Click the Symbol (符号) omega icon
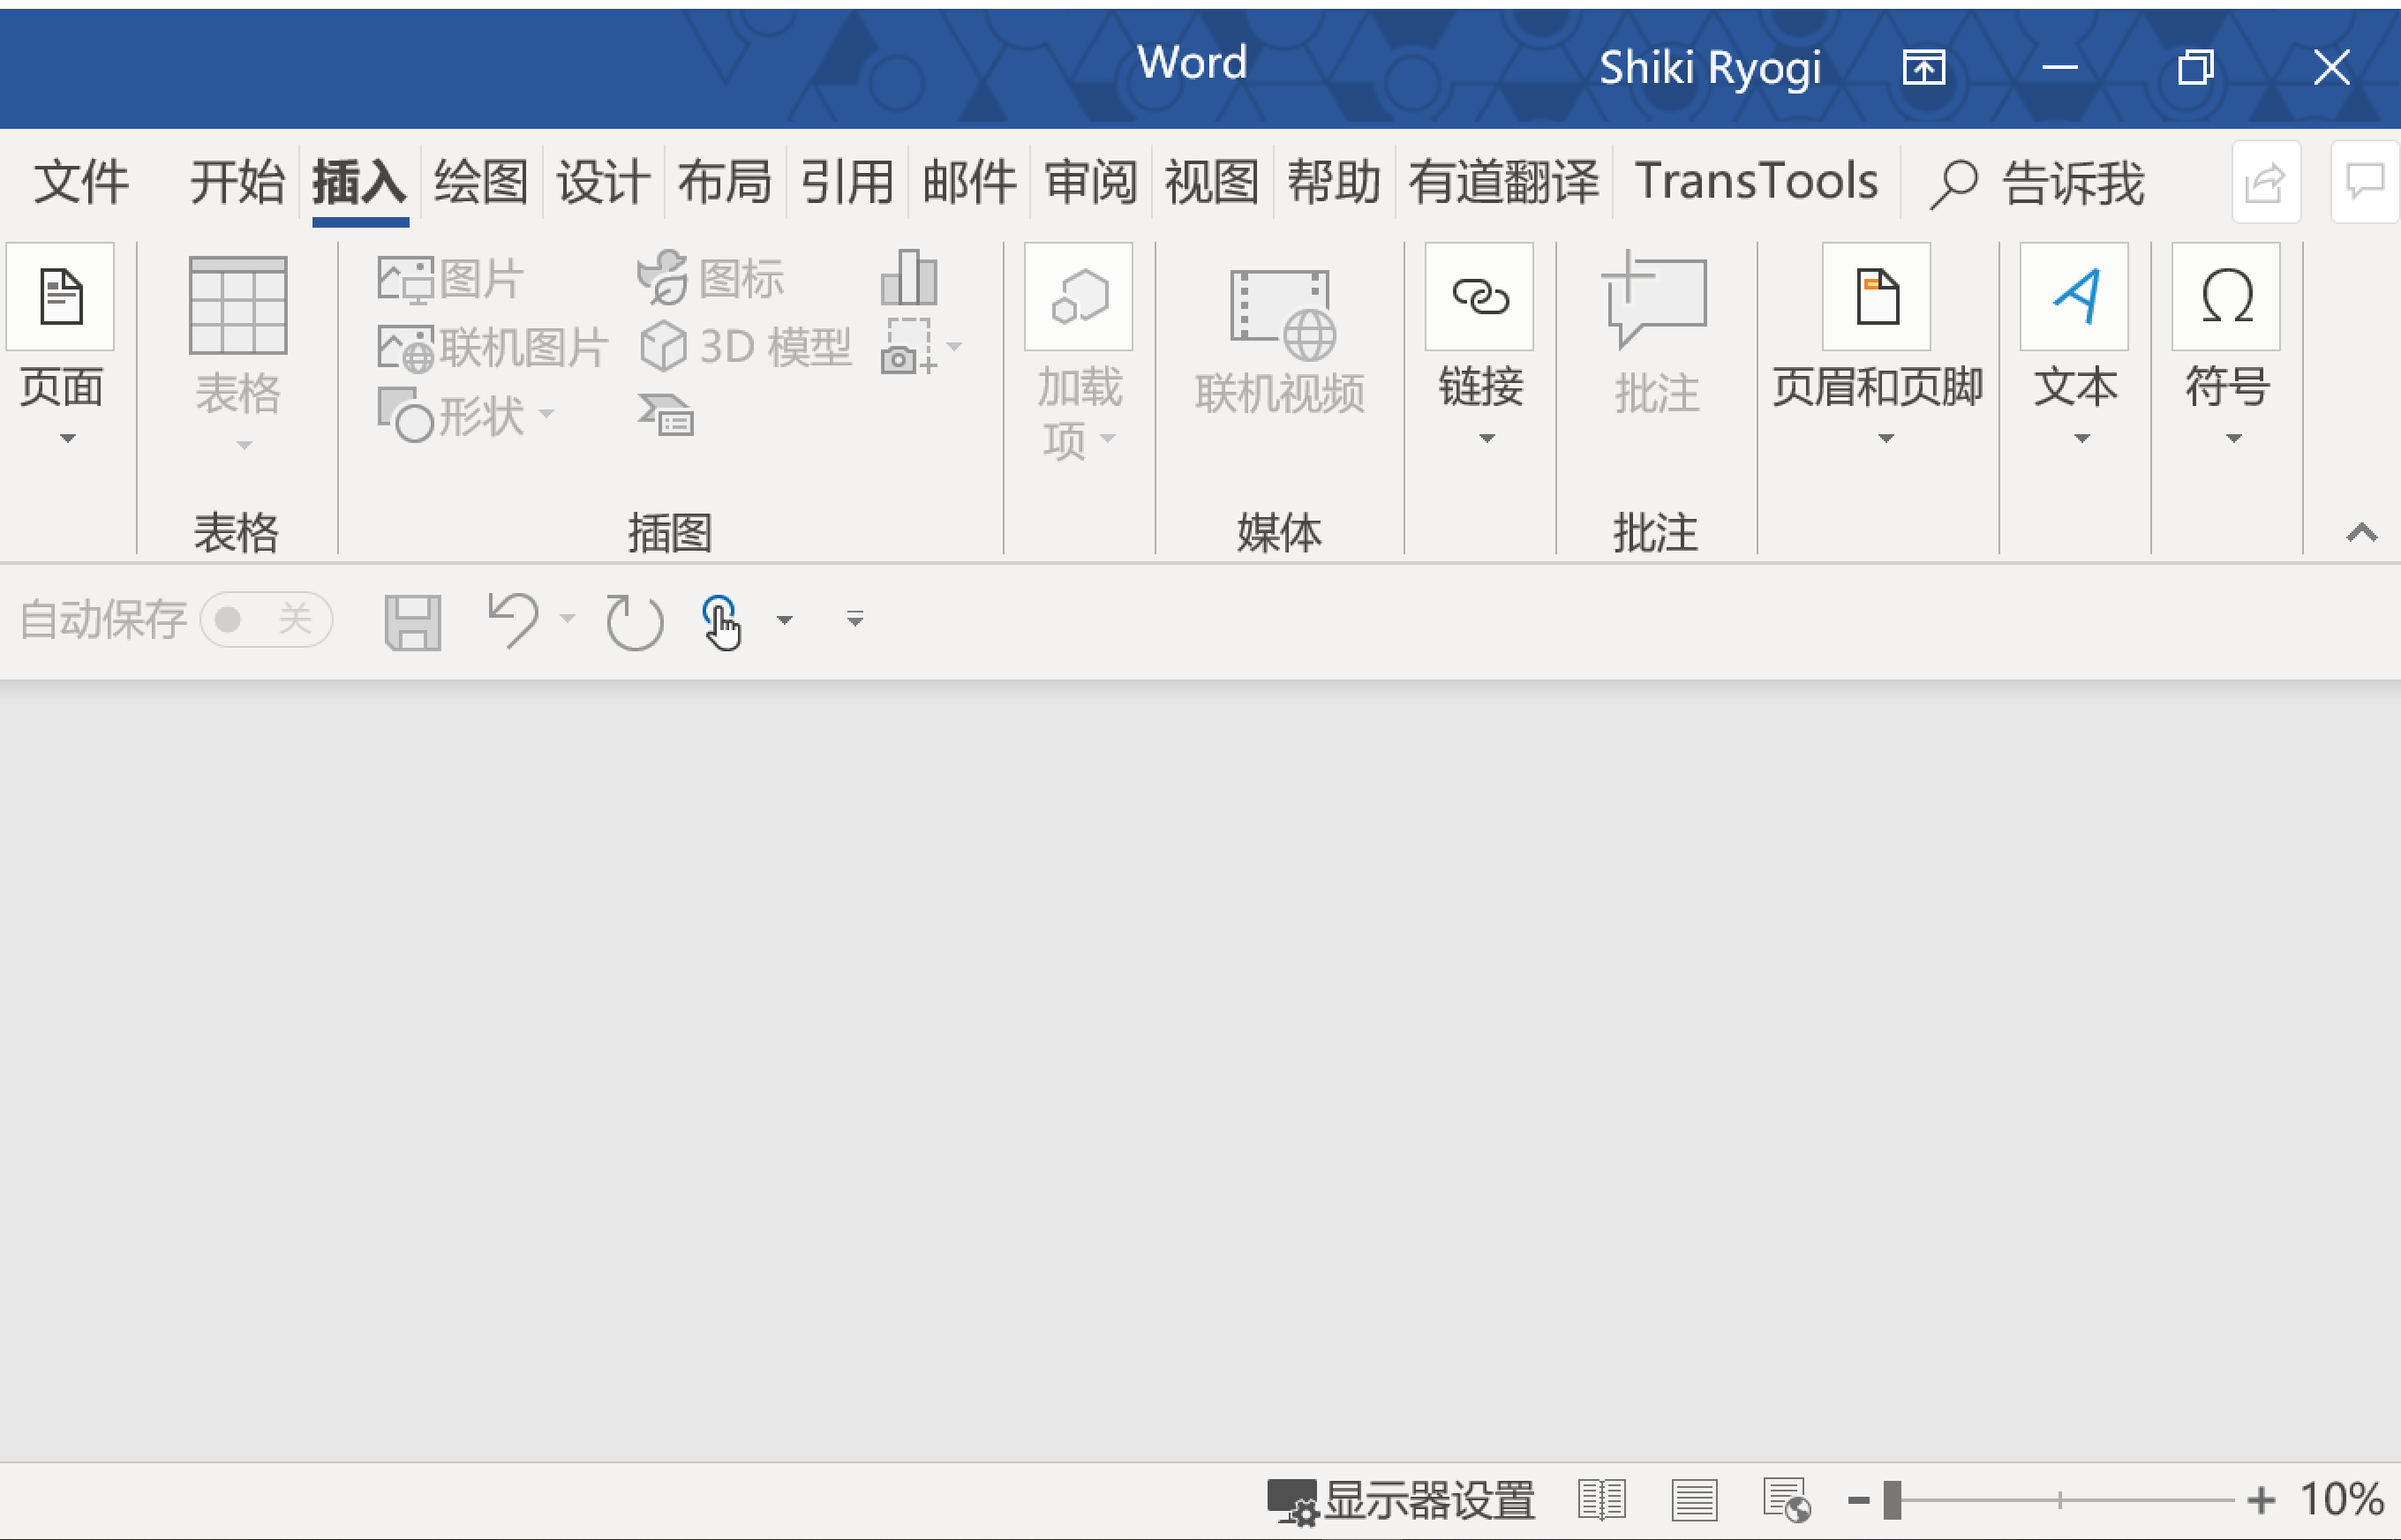The height and width of the screenshot is (1540, 2401). pyautogui.click(x=2225, y=297)
